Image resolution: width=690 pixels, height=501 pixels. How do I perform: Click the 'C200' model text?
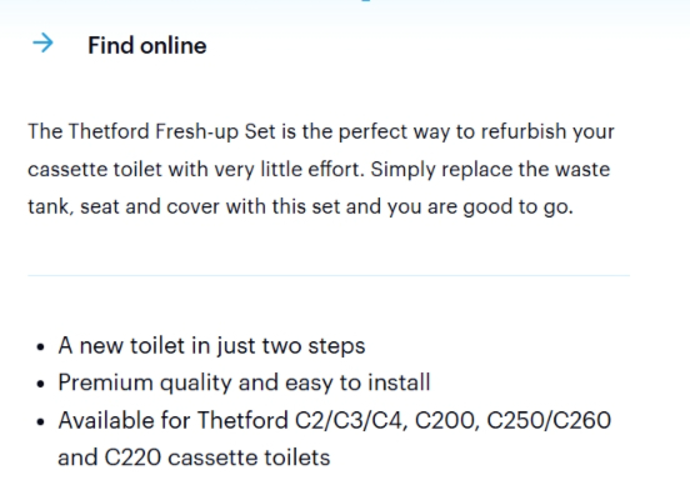tap(445, 420)
